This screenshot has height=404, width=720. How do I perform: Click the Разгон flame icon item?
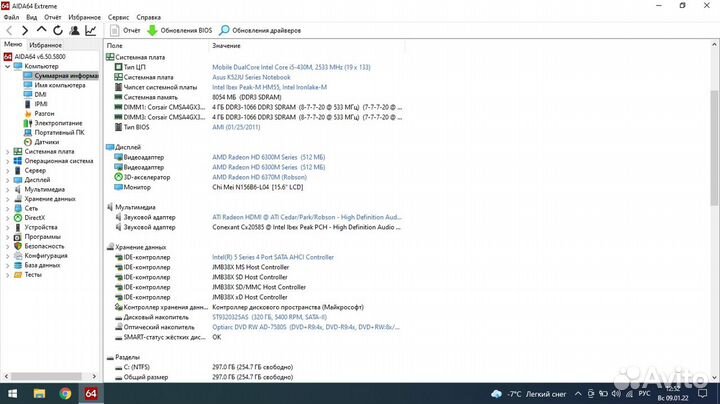pos(28,113)
